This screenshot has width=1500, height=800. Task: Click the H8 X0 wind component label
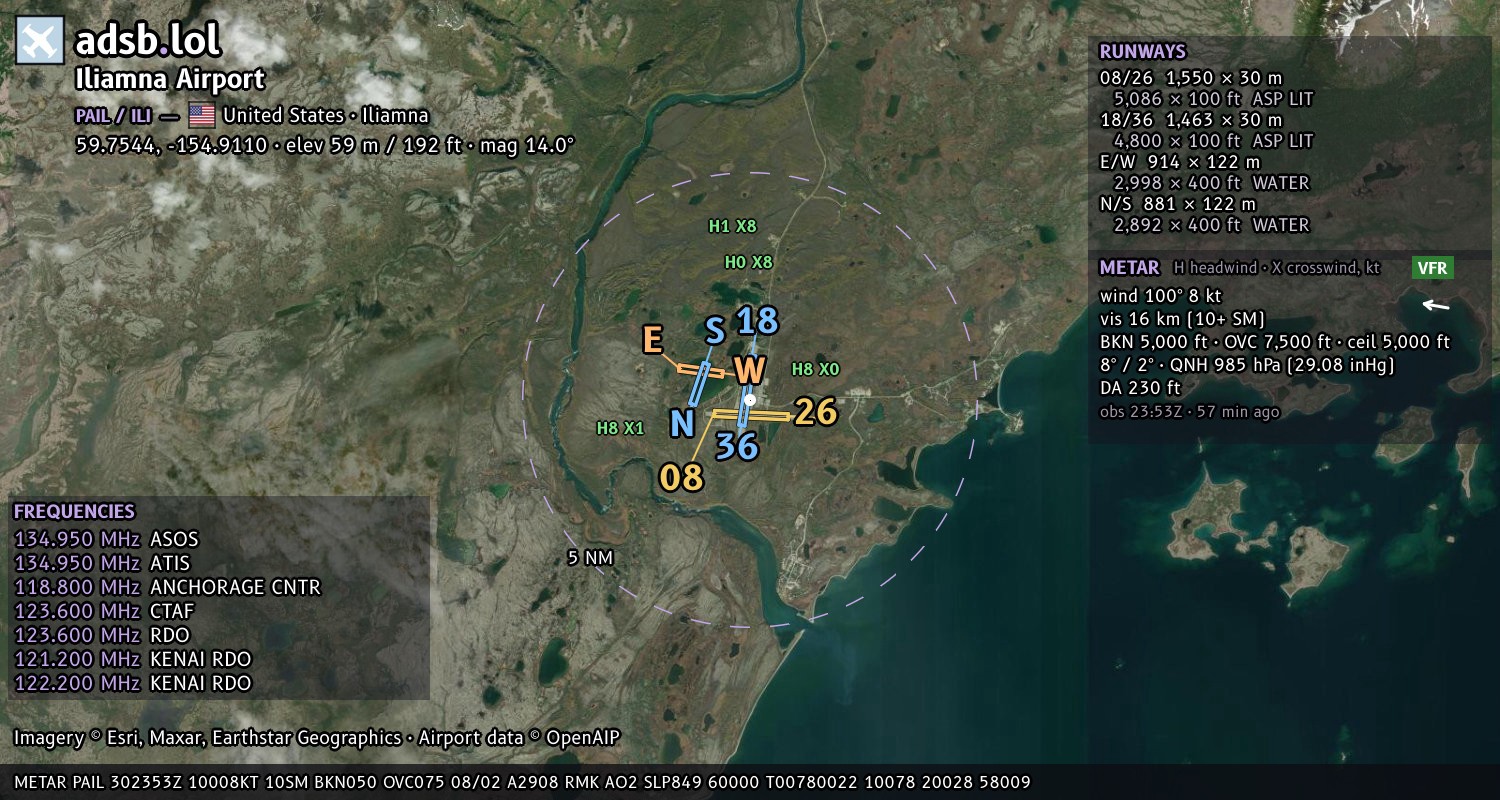pyautogui.click(x=815, y=369)
